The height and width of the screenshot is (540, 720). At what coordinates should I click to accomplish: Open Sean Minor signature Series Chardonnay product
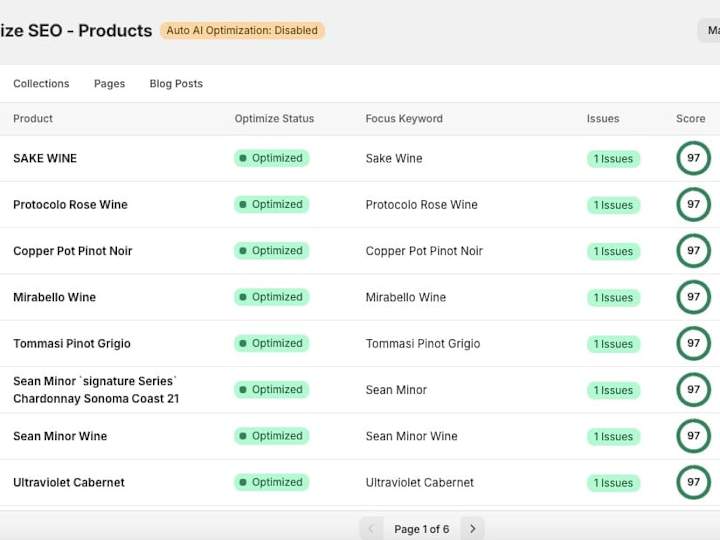pyautogui.click(x=96, y=390)
